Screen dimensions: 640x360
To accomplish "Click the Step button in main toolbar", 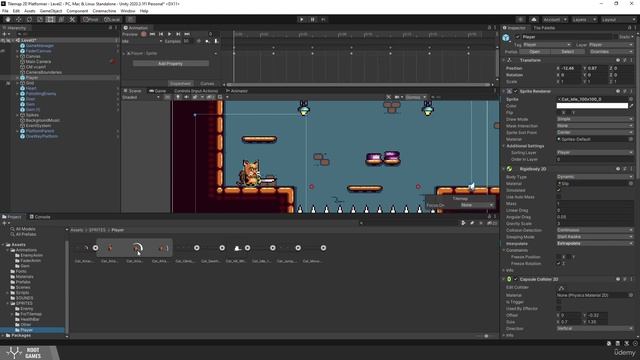I will coord(324,19).
